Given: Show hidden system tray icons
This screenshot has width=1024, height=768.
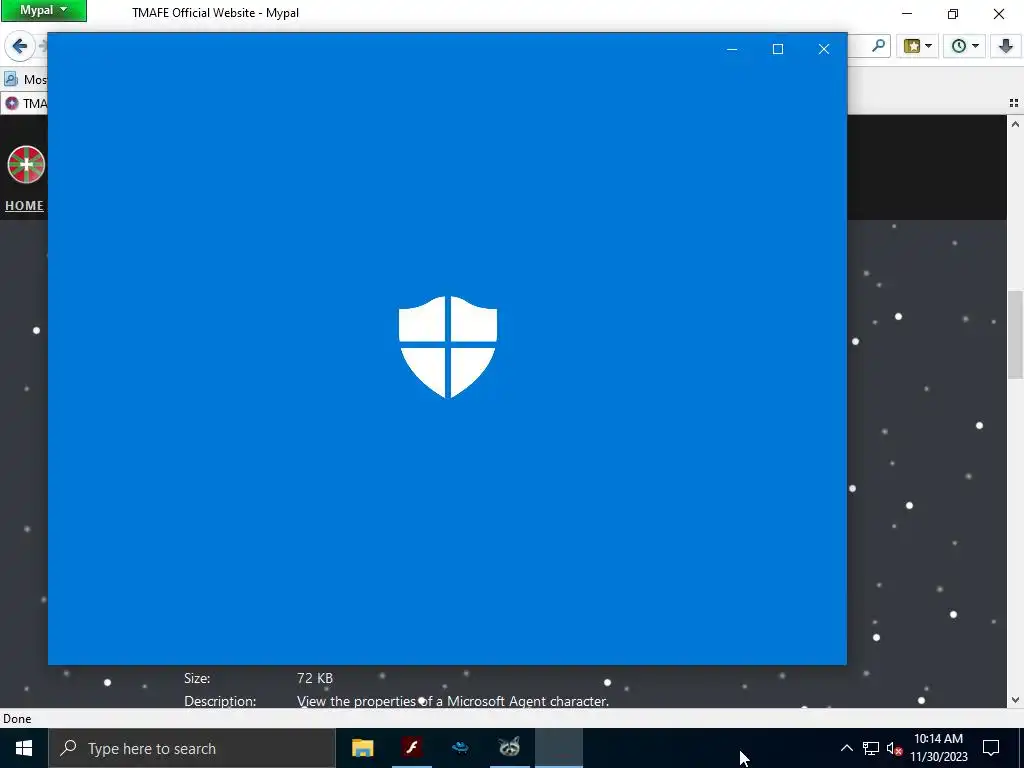Looking at the screenshot, I should 846,748.
